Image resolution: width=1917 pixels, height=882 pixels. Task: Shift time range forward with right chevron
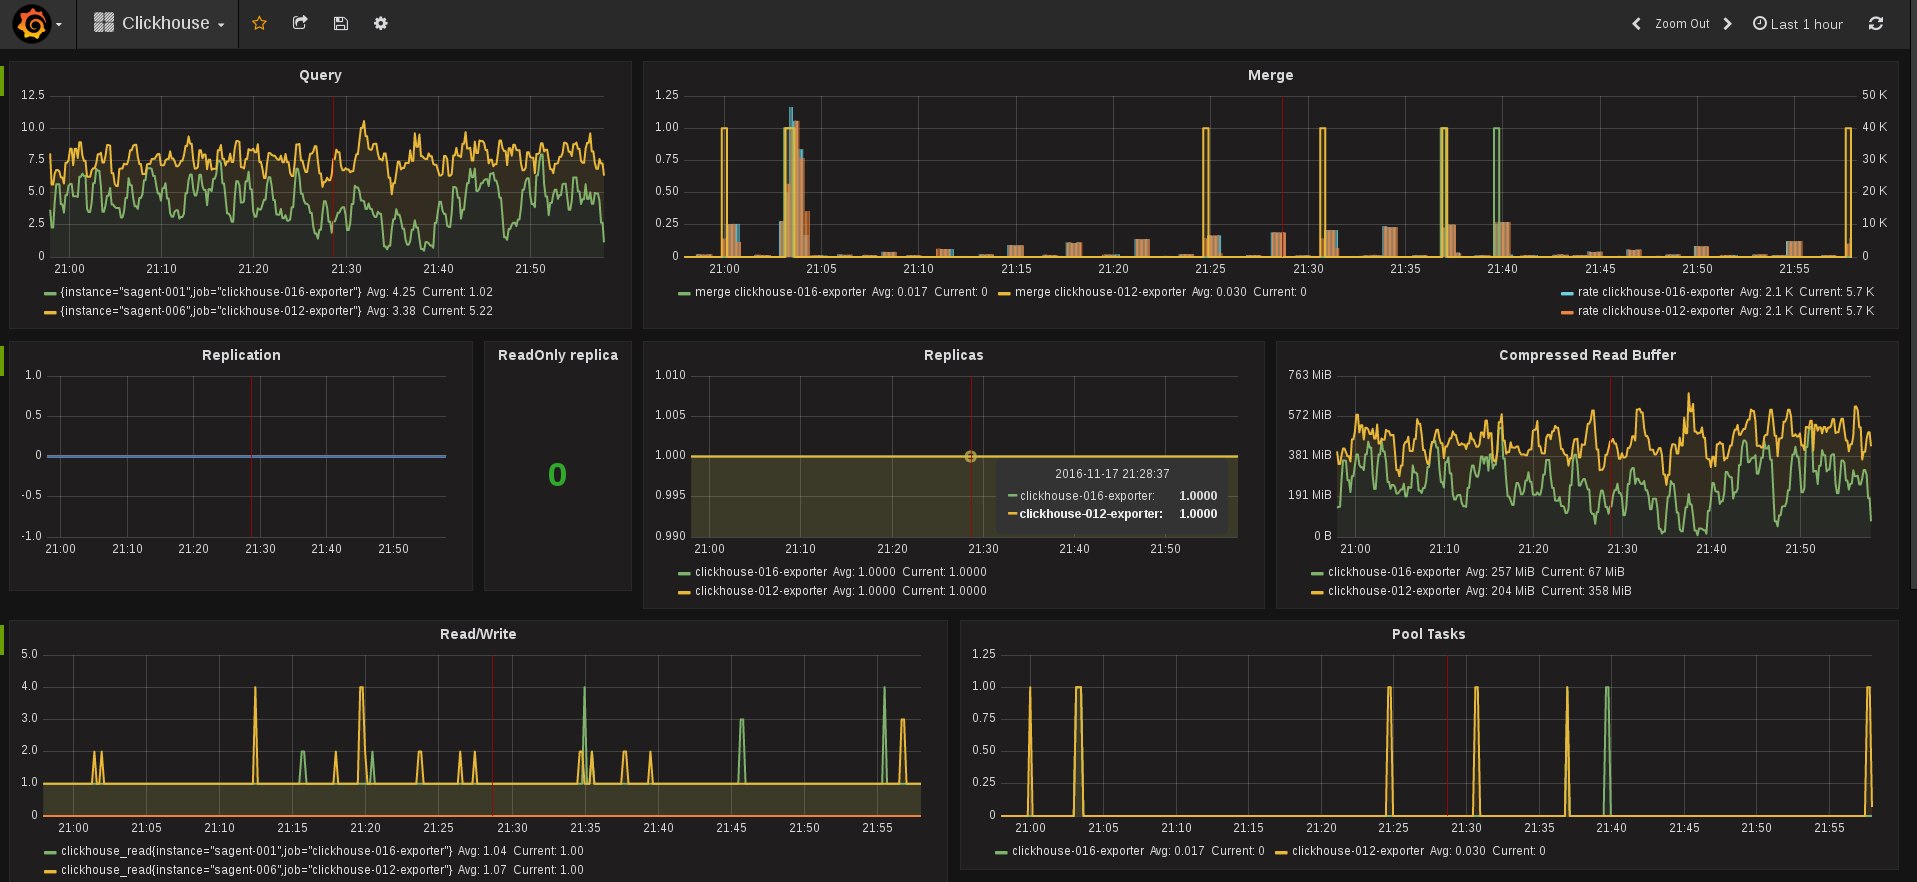[x=1727, y=24]
